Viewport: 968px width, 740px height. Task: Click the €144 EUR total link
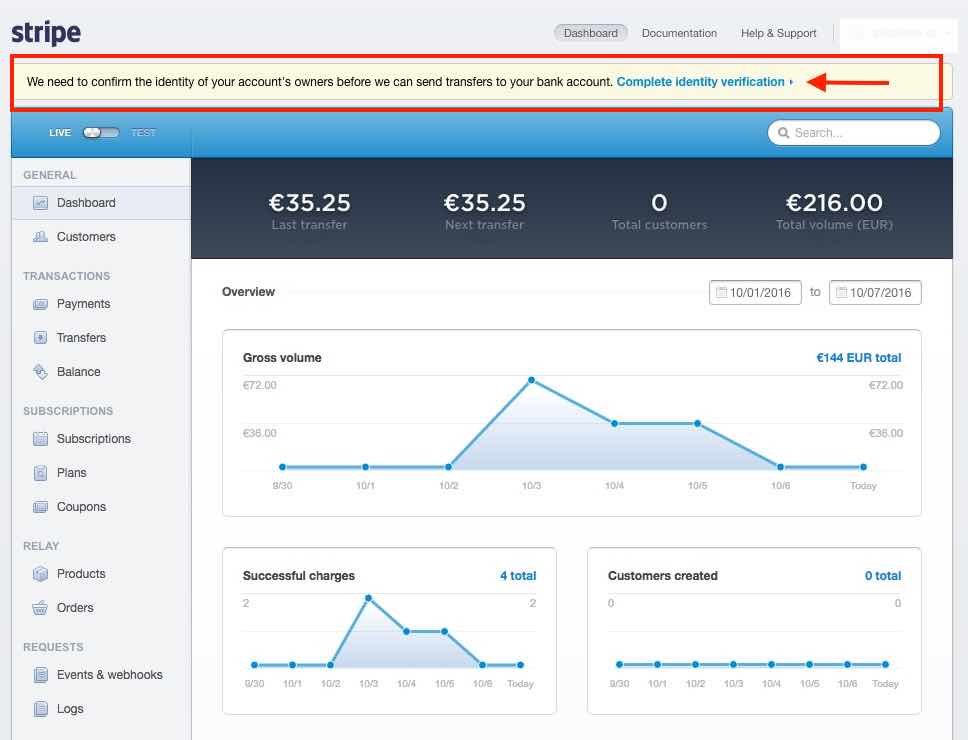pos(859,358)
